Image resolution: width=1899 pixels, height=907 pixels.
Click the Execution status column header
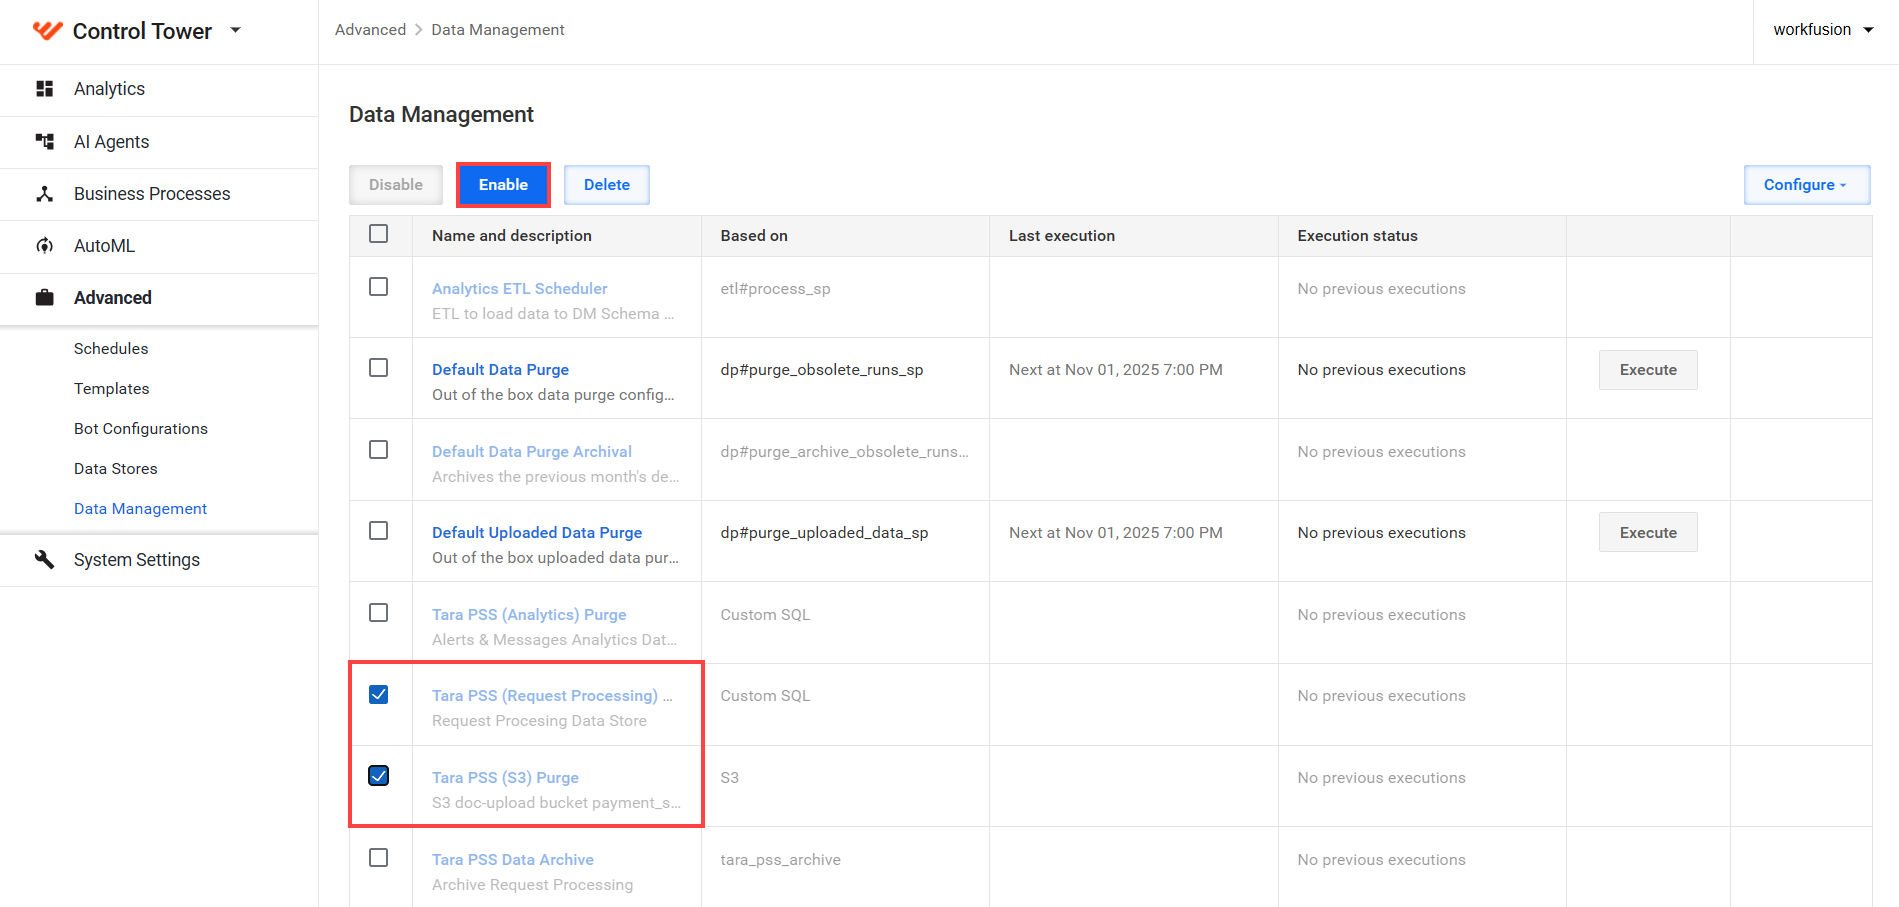[x=1358, y=236]
